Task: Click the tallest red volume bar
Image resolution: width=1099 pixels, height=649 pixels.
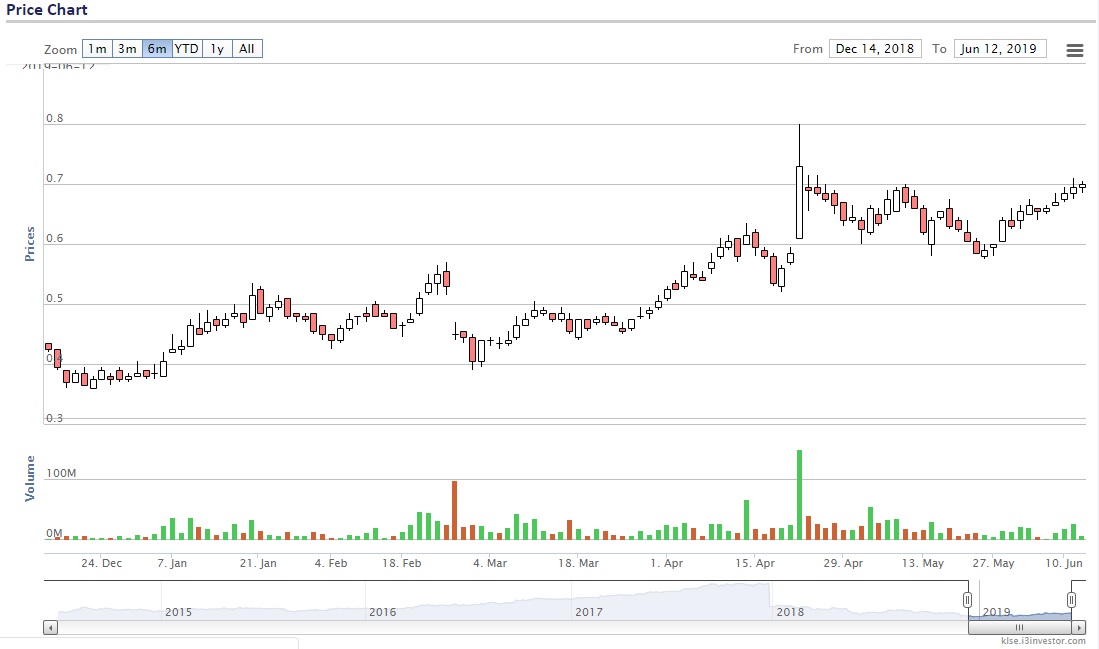Action: (454, 510)
